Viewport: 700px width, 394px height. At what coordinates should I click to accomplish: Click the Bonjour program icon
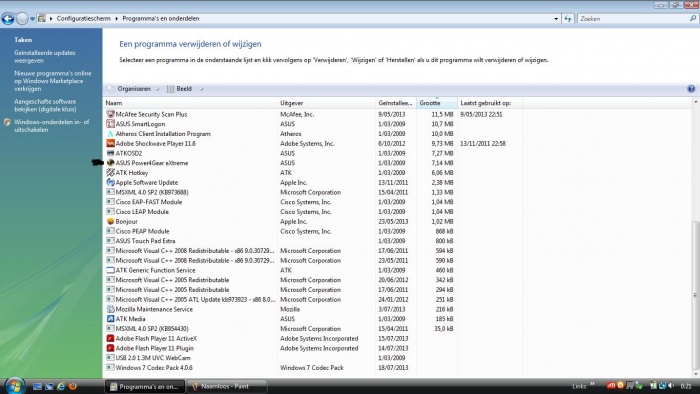click(x=110, y=221)
